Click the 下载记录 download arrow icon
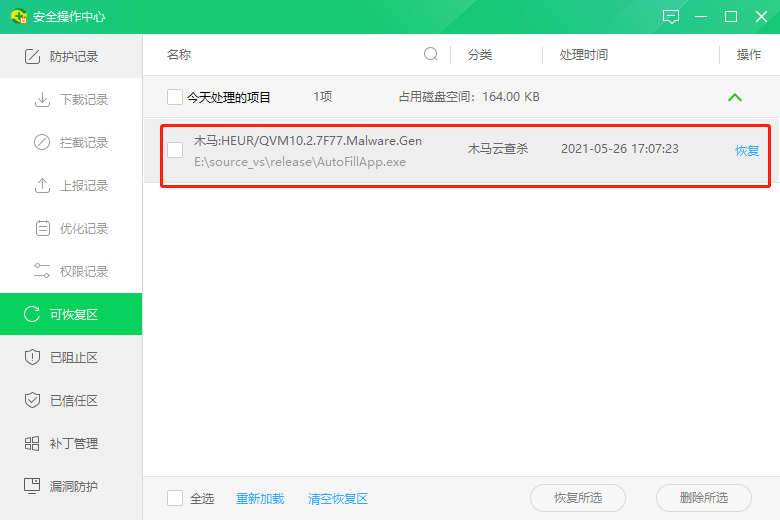Image resolution: width=780 pixels, height=520 pixels. coord(42,100)
